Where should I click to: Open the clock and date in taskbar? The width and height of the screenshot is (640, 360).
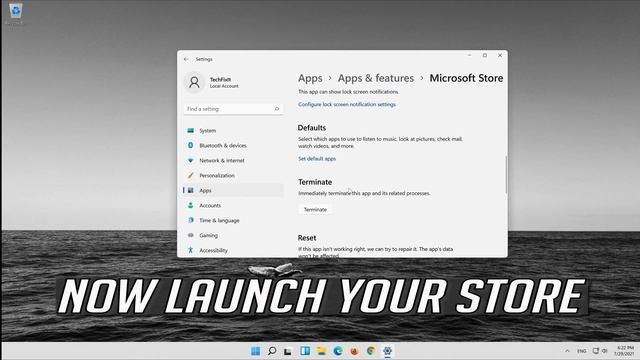click(x=624, y=351)
